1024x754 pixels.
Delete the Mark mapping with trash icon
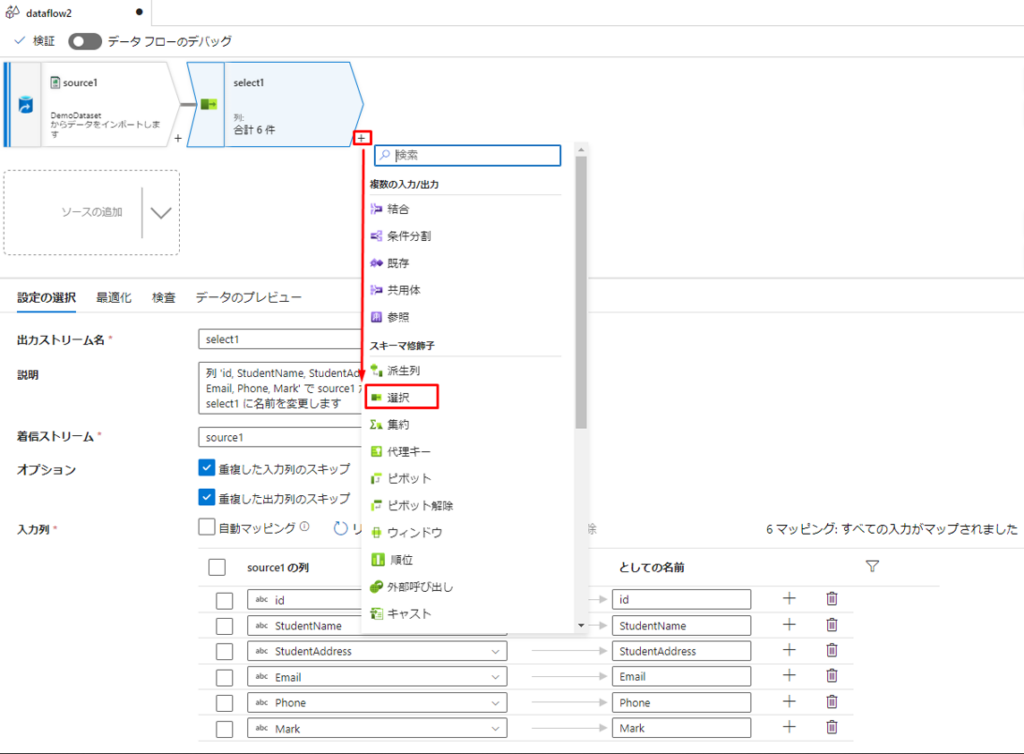[831, 728]
